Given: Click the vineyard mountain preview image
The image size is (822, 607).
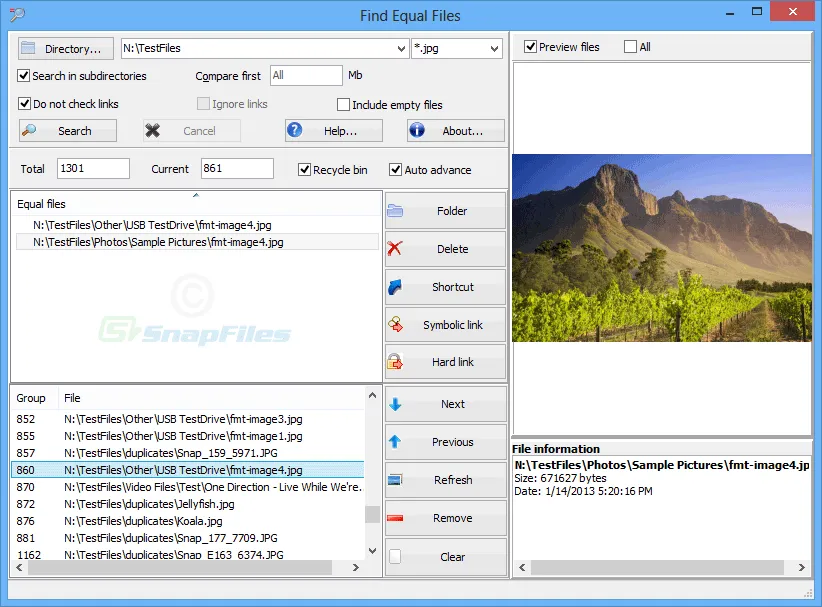Looking at the screenshot, I should pos(662,248).
